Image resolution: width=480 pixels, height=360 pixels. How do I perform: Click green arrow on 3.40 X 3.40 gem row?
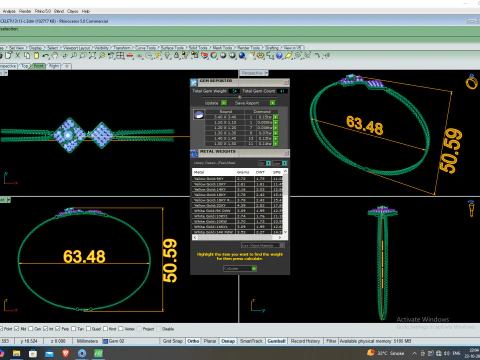pyautogui.click(x=276, y=117)
